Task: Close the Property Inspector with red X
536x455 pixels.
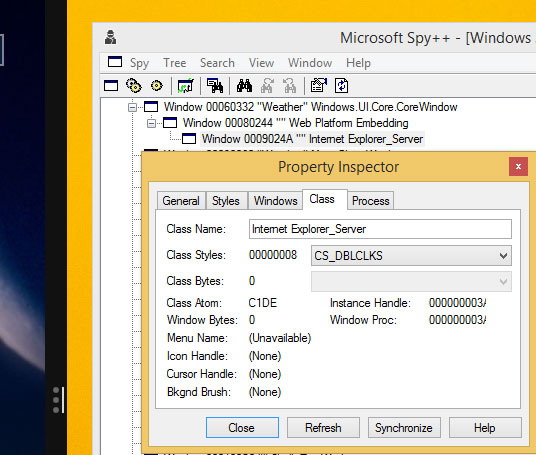Action: (518, 166)
